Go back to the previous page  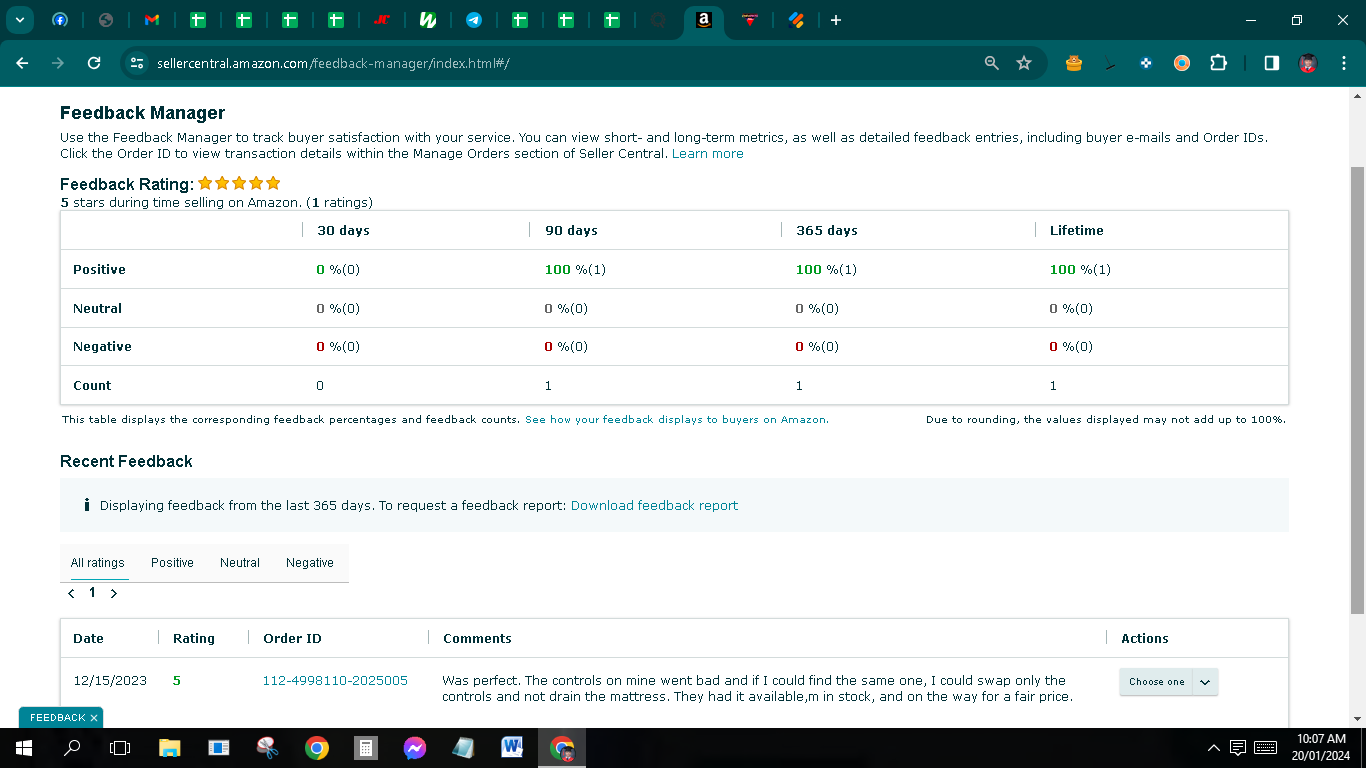pyautogui.click(x=22, y=63)
